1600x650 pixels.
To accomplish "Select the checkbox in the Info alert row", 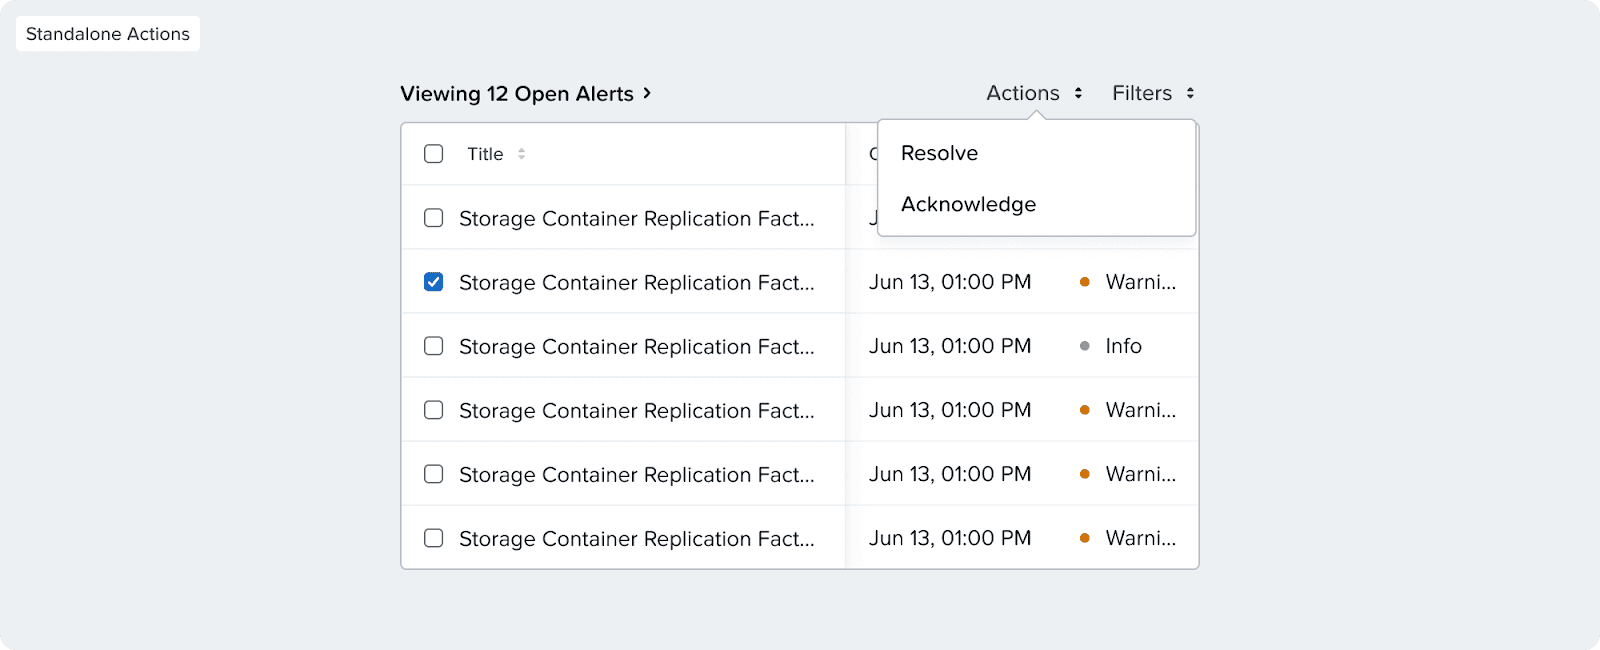I will 434,346.
